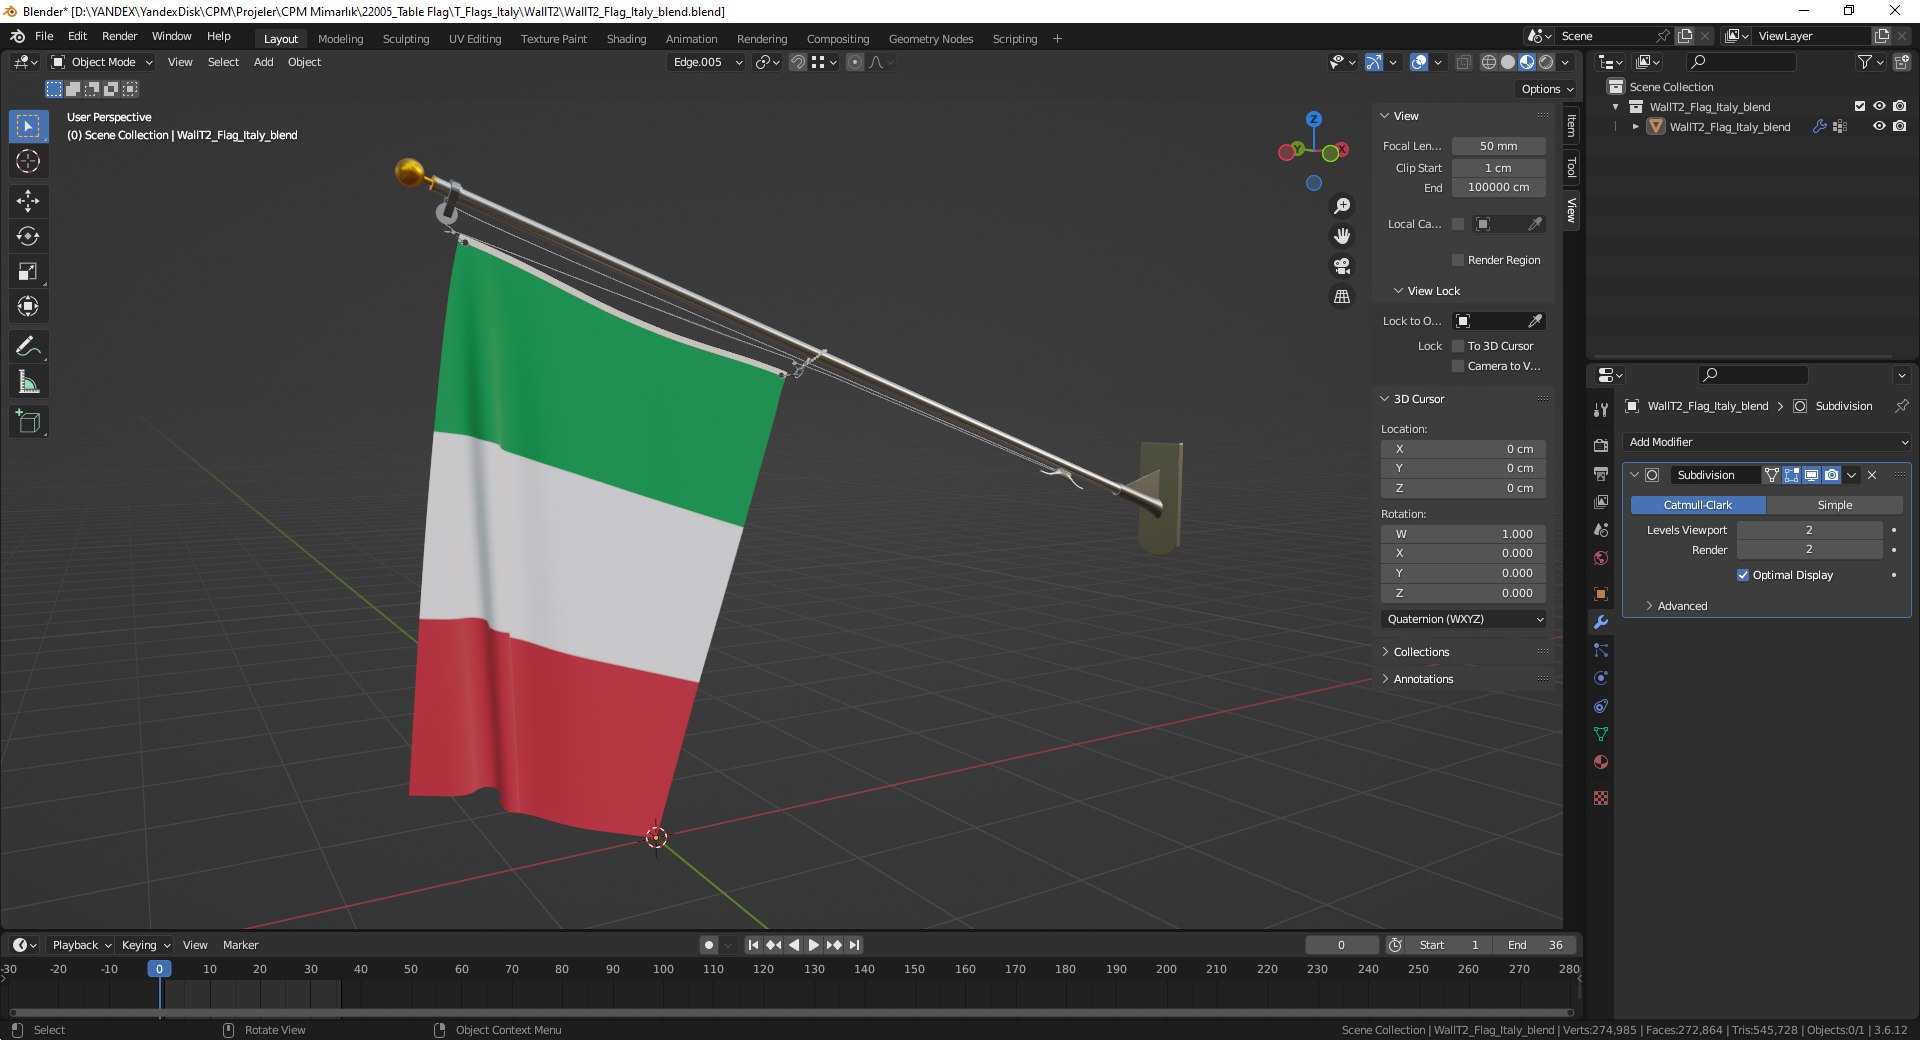The width and height of the screenshot is (1920, 1040).
Task: Switch to the Shading workspace tab
Action: (x=626, y=39)
